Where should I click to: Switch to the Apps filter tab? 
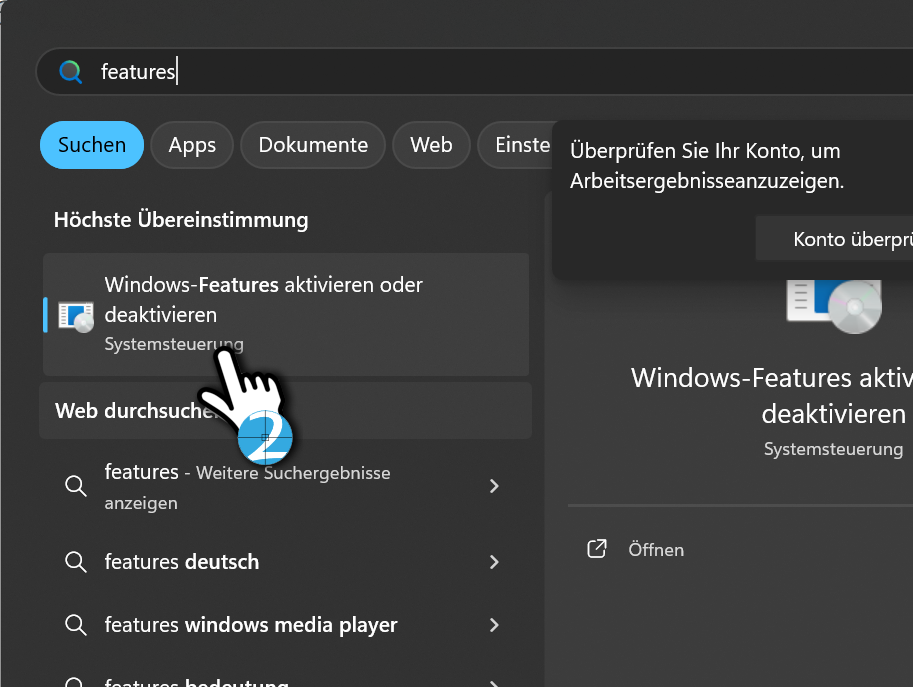(192, 145)
